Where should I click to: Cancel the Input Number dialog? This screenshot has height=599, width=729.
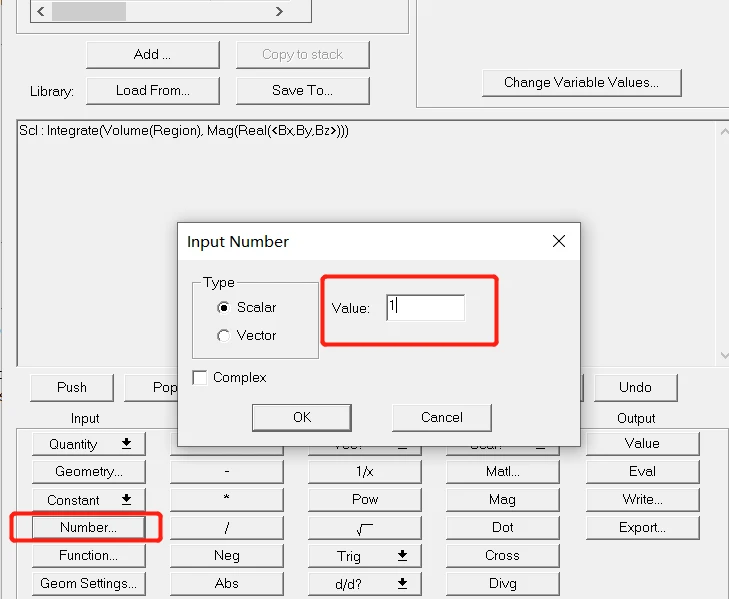point(442,417)
